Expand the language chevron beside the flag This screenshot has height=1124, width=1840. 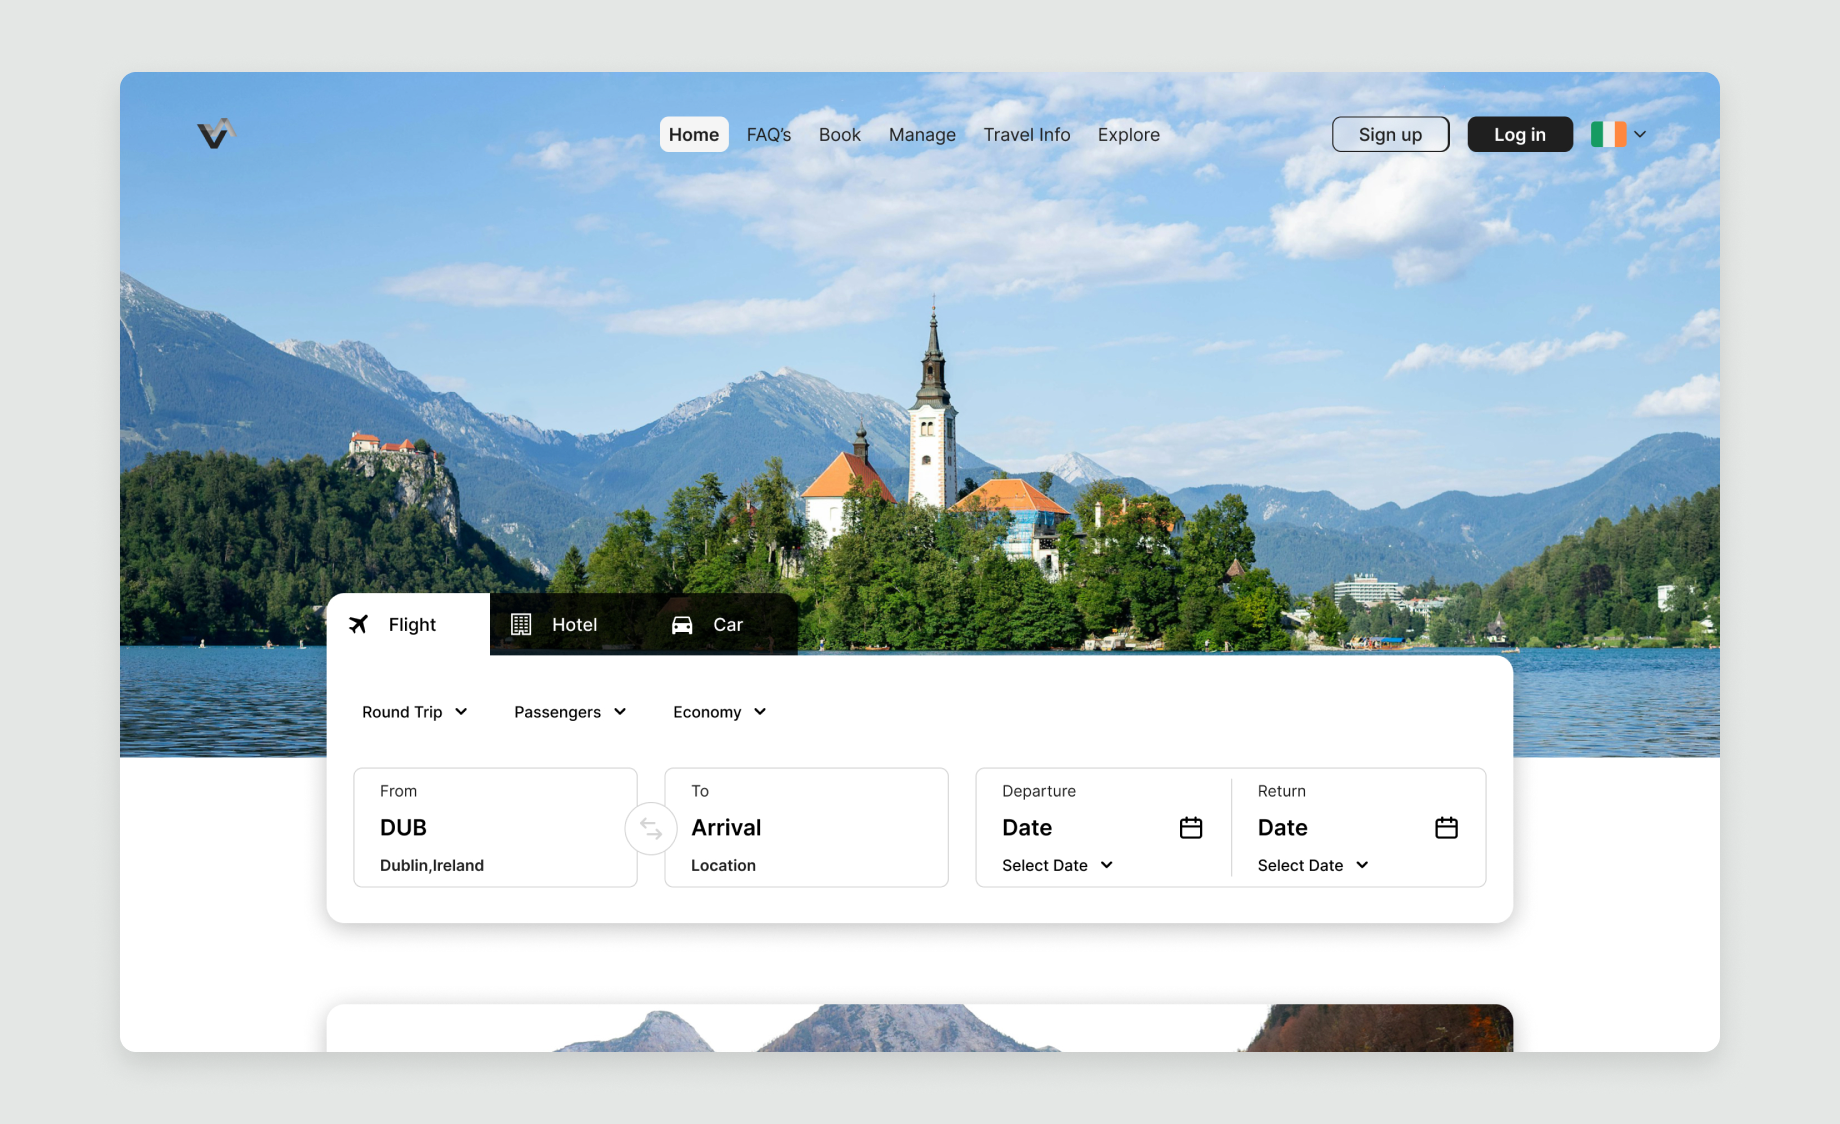[1640, 134]
